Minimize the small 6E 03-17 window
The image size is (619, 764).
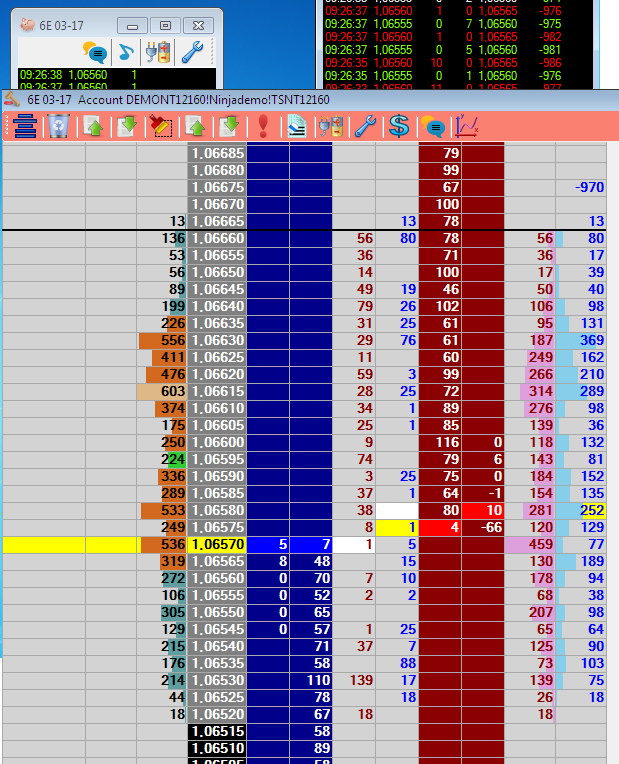[132, 25]
